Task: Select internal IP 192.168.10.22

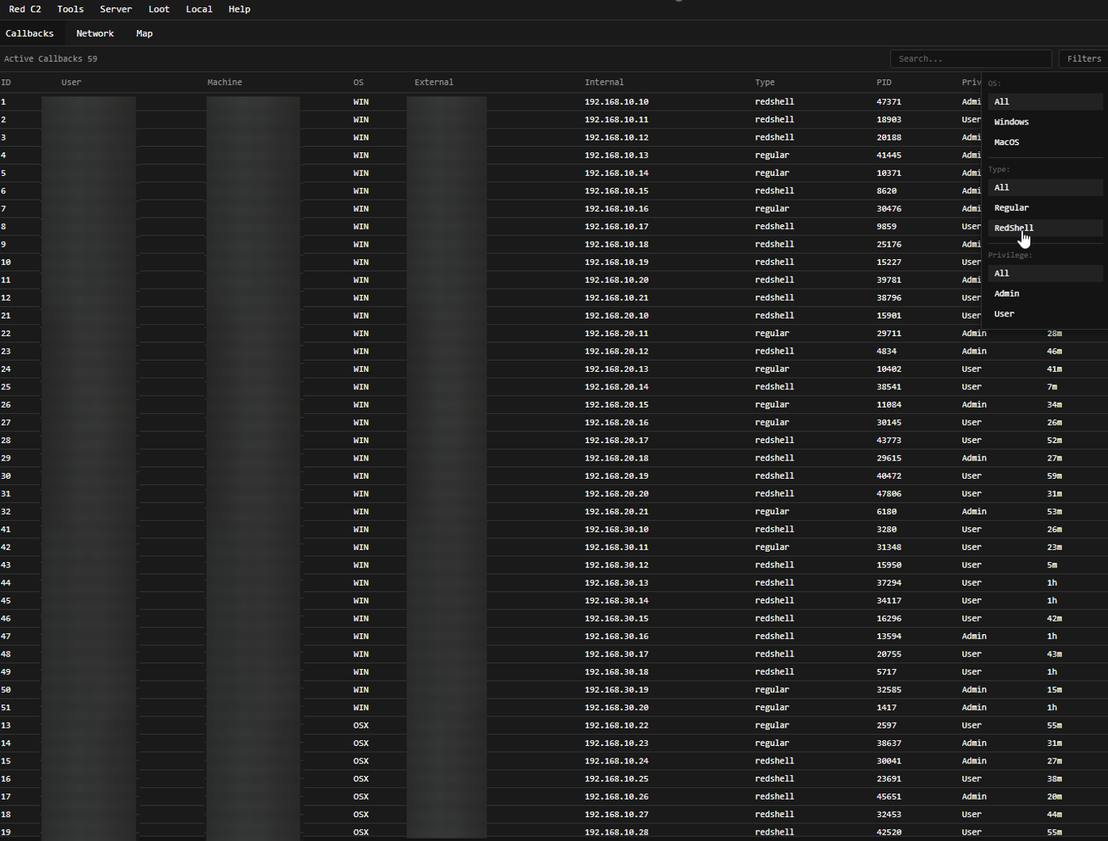Action: tap(616, 725)
